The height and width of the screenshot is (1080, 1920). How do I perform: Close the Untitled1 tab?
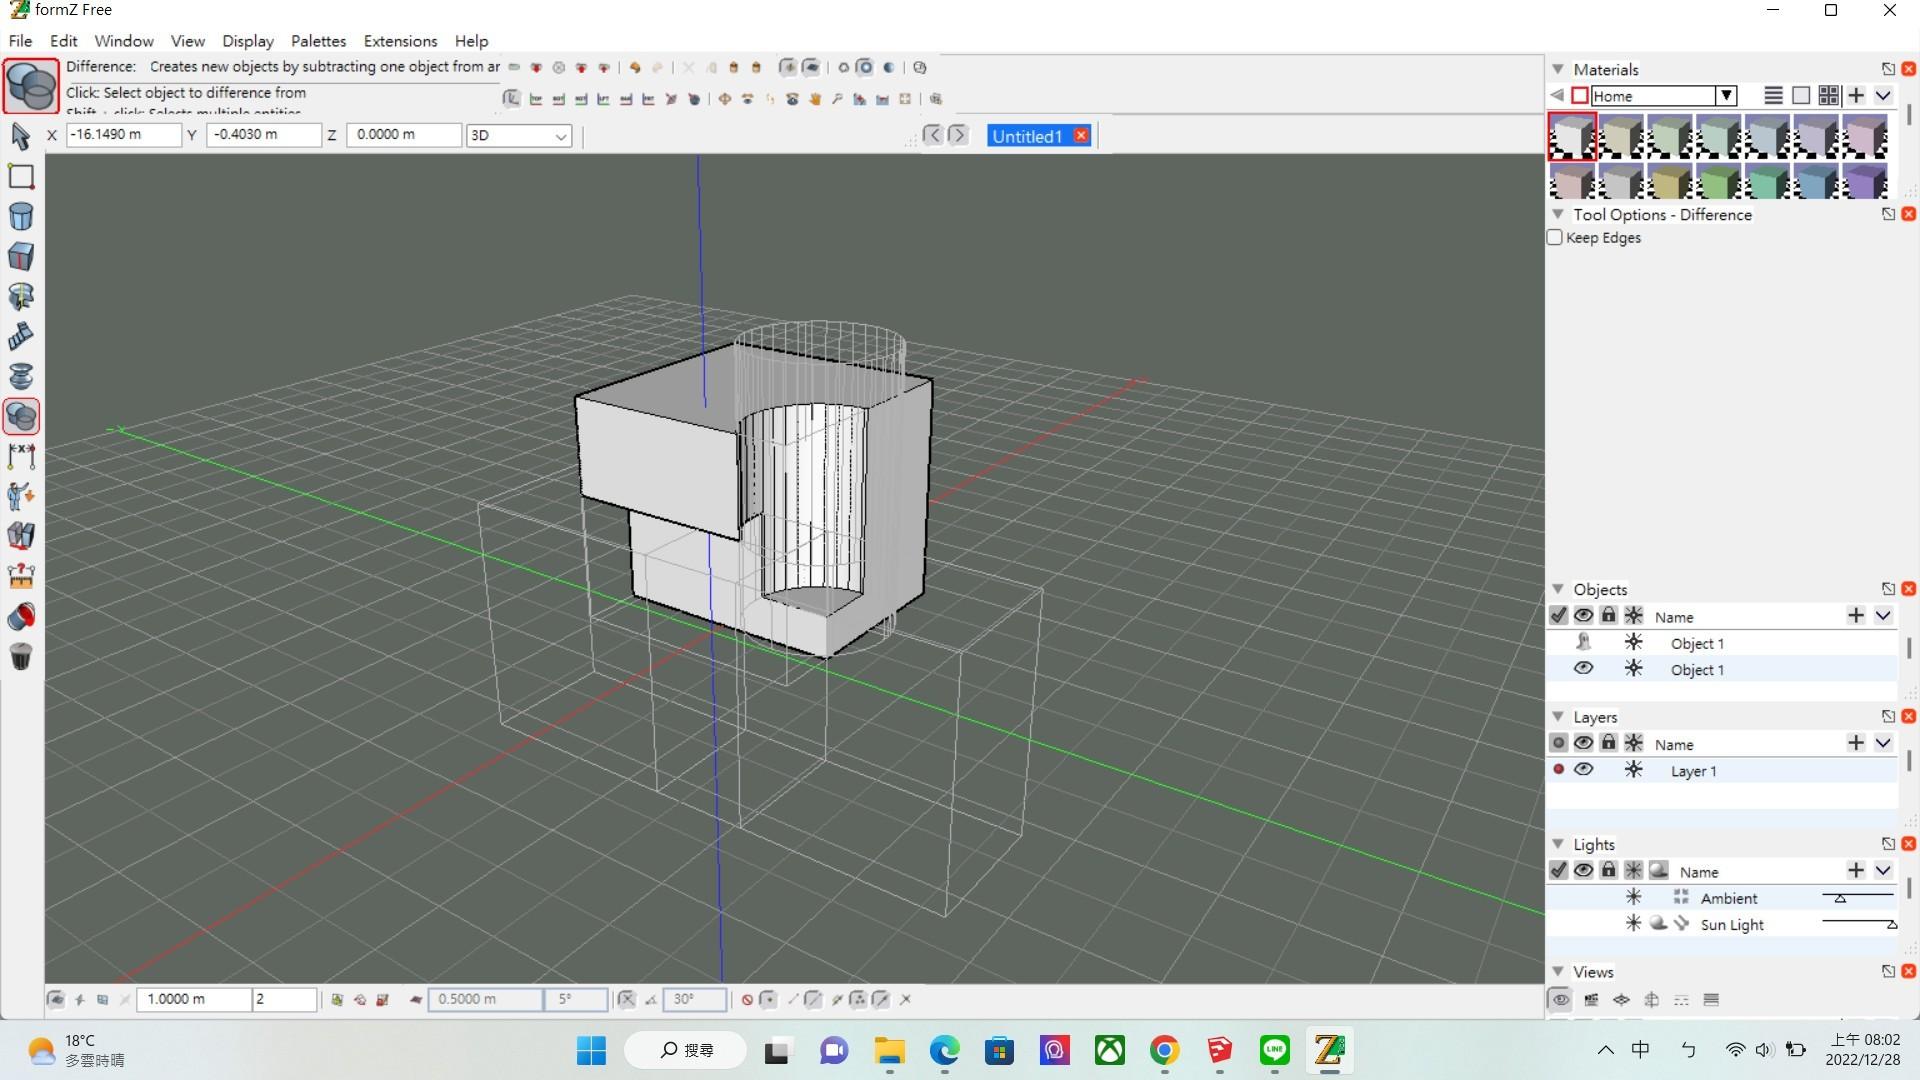tap(1081, 135)
